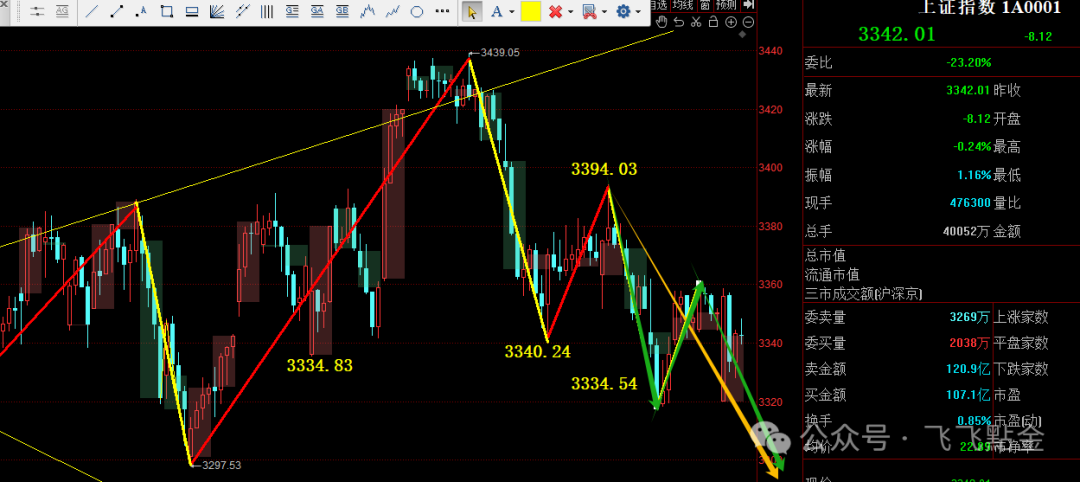Select the horizontal parallel lines tool
This screenshot has height=482, width=1080.
coord(192,11)
